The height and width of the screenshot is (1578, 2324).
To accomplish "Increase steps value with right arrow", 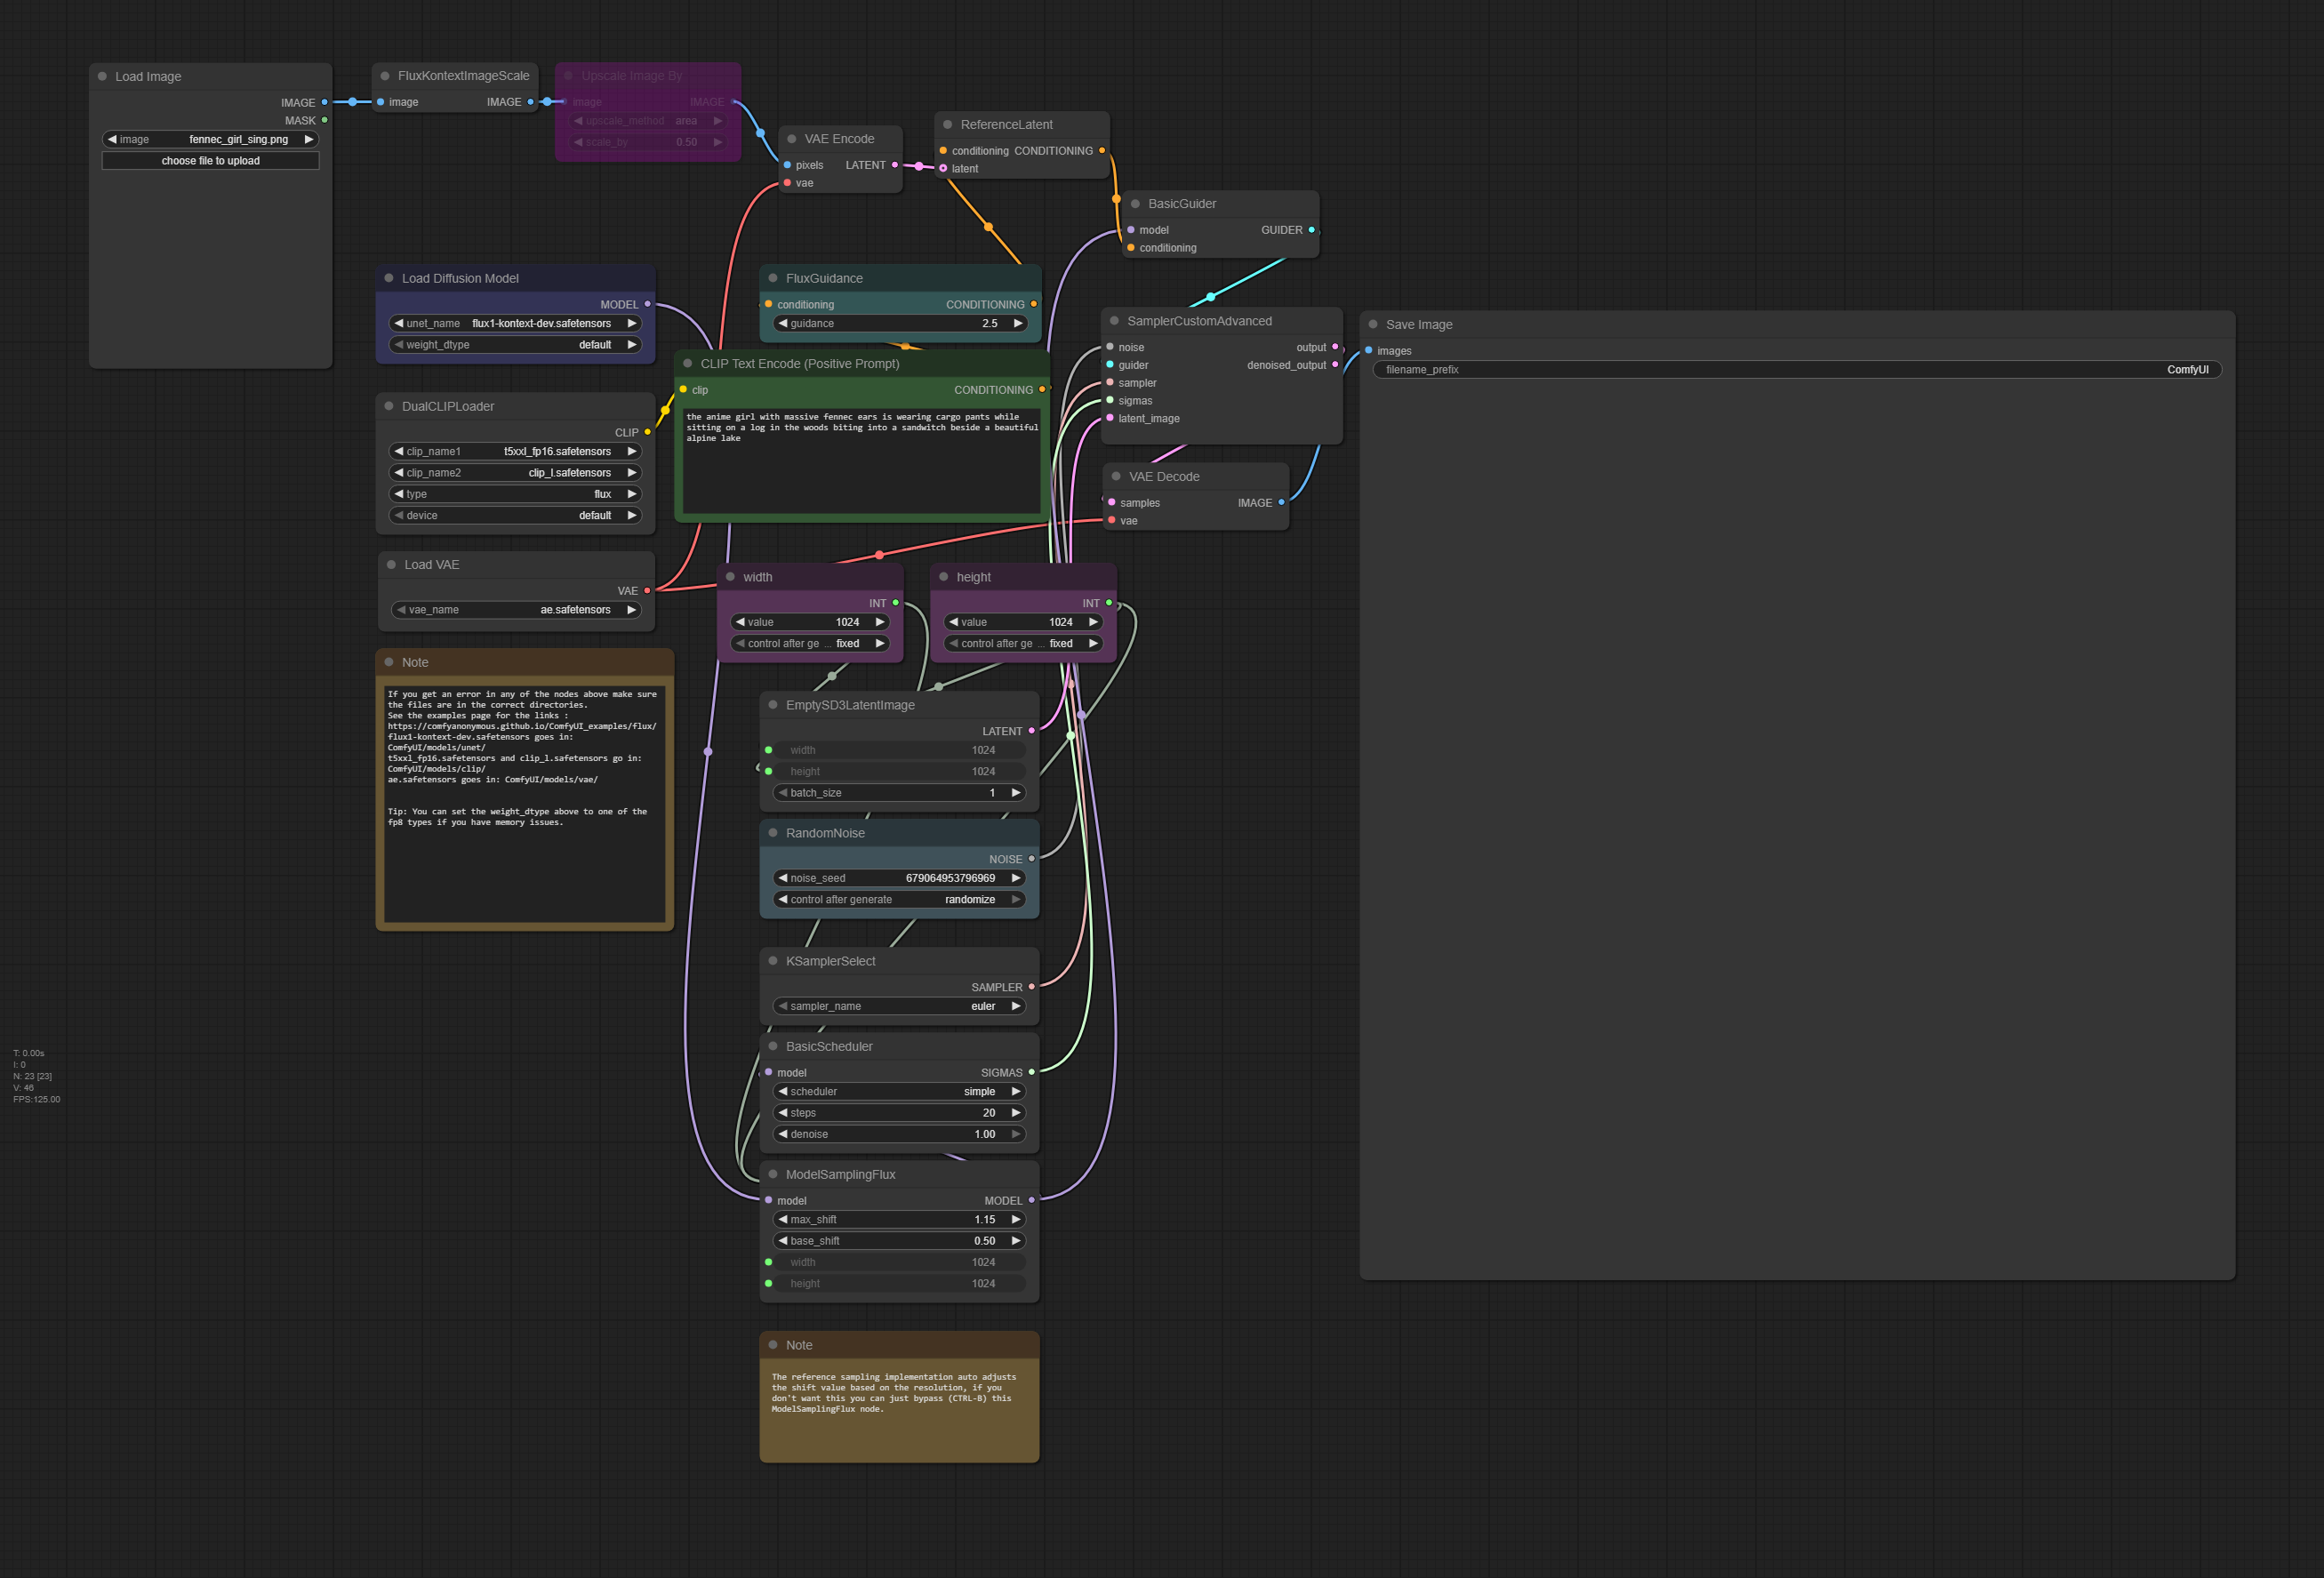I will click(x=1016, y=1113).
